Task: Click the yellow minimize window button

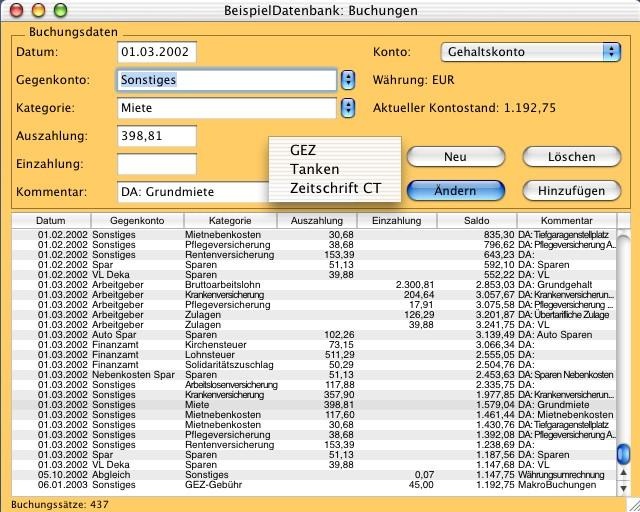Action: point(38,10)
